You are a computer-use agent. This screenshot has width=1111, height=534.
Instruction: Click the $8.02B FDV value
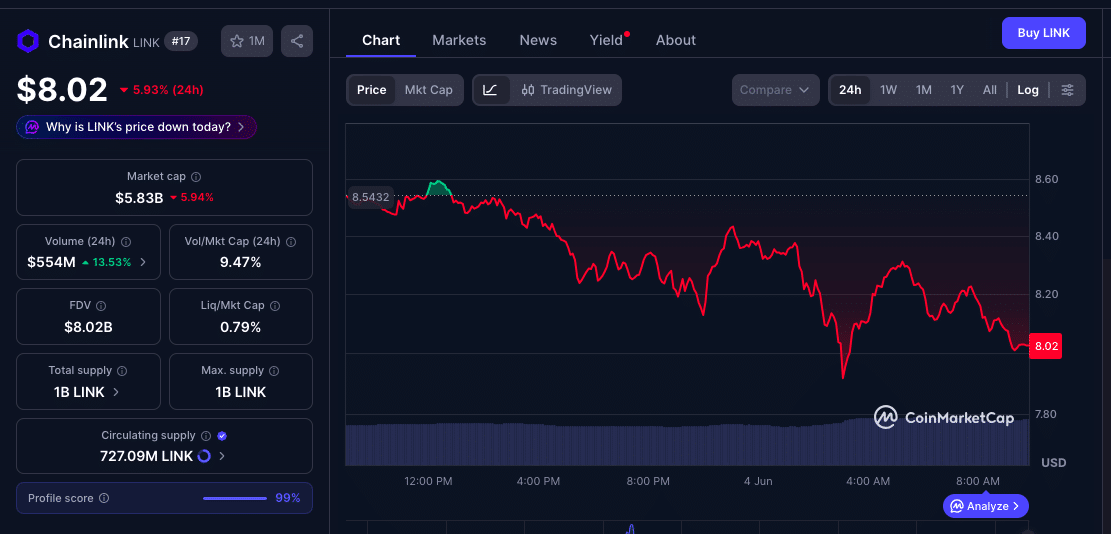(x=89, y=327)
